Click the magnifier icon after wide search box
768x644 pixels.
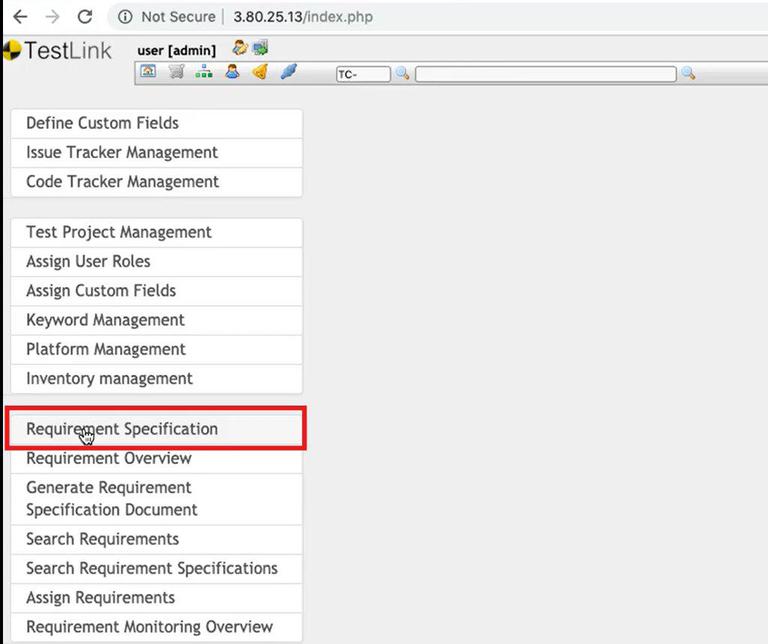point(688,73)
